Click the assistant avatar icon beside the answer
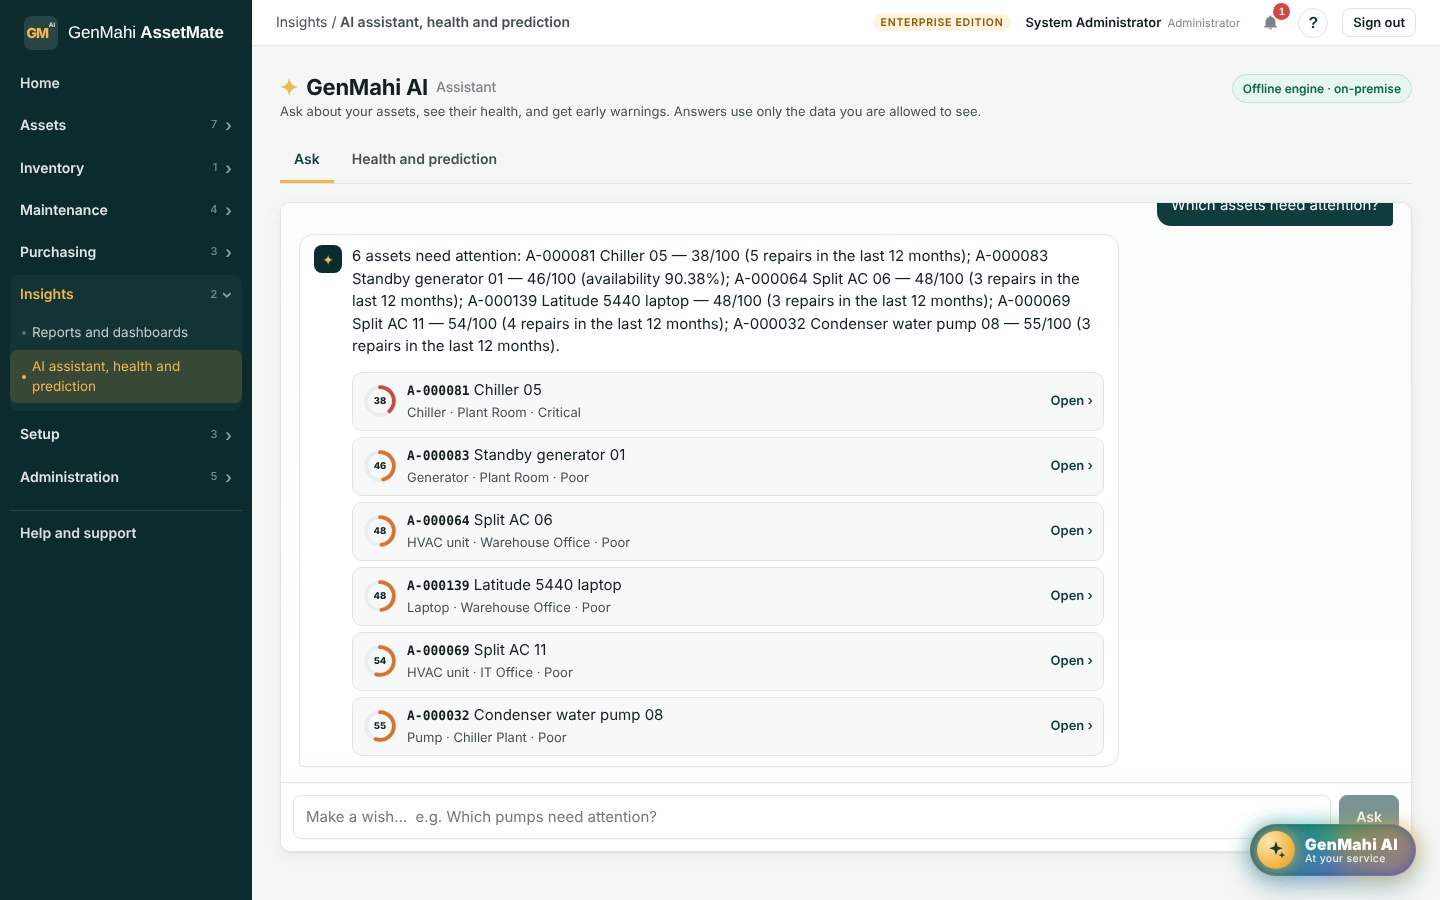 click(328, 259)
